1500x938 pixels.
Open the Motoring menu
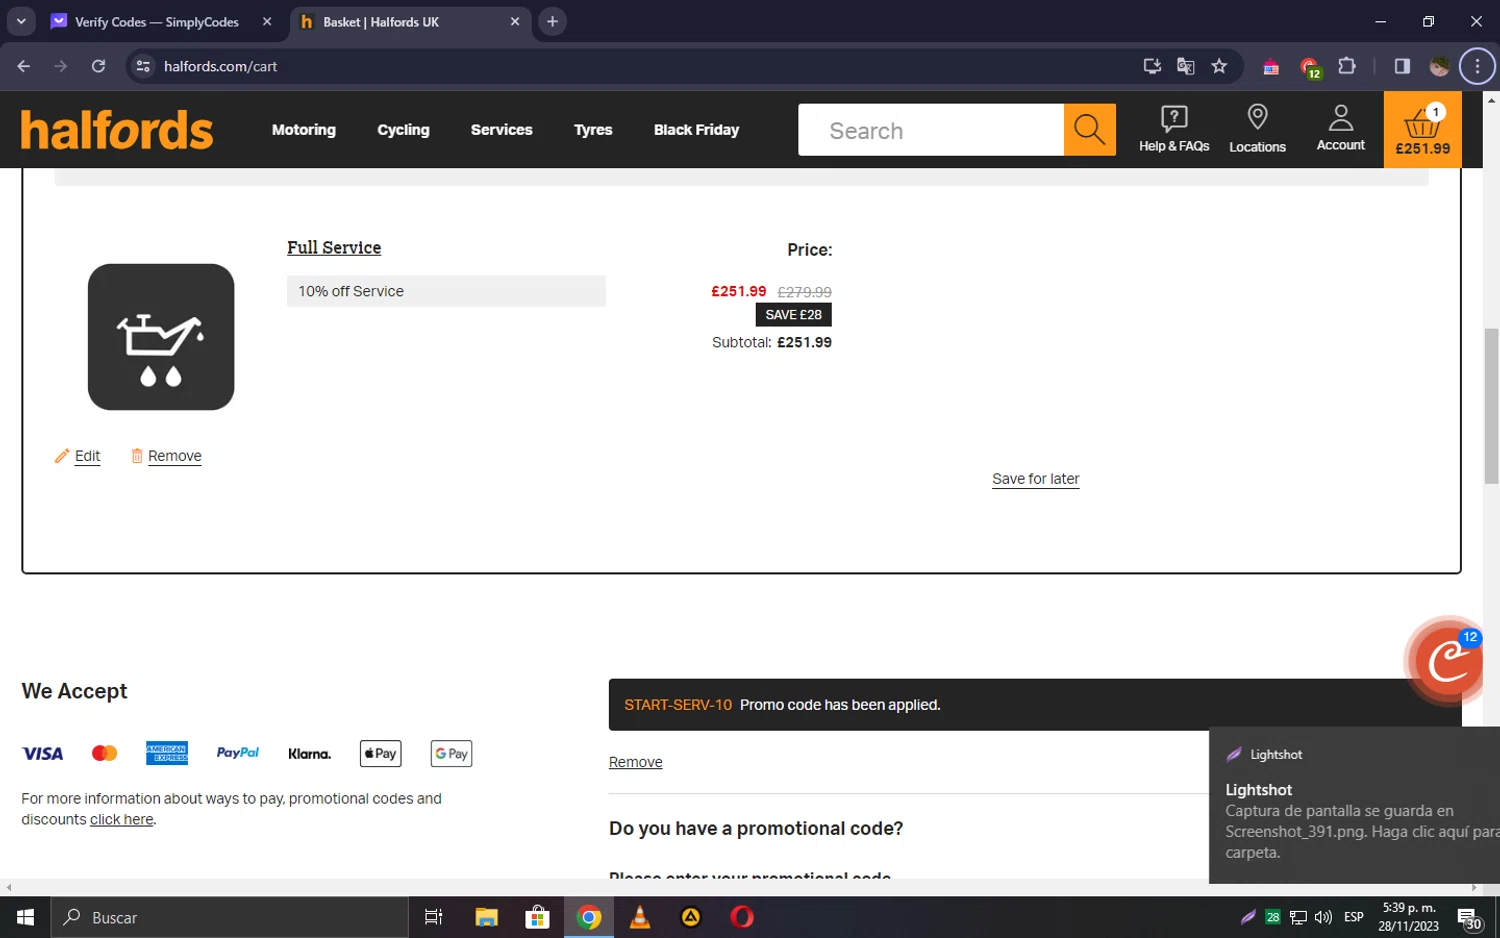(304, 130)
